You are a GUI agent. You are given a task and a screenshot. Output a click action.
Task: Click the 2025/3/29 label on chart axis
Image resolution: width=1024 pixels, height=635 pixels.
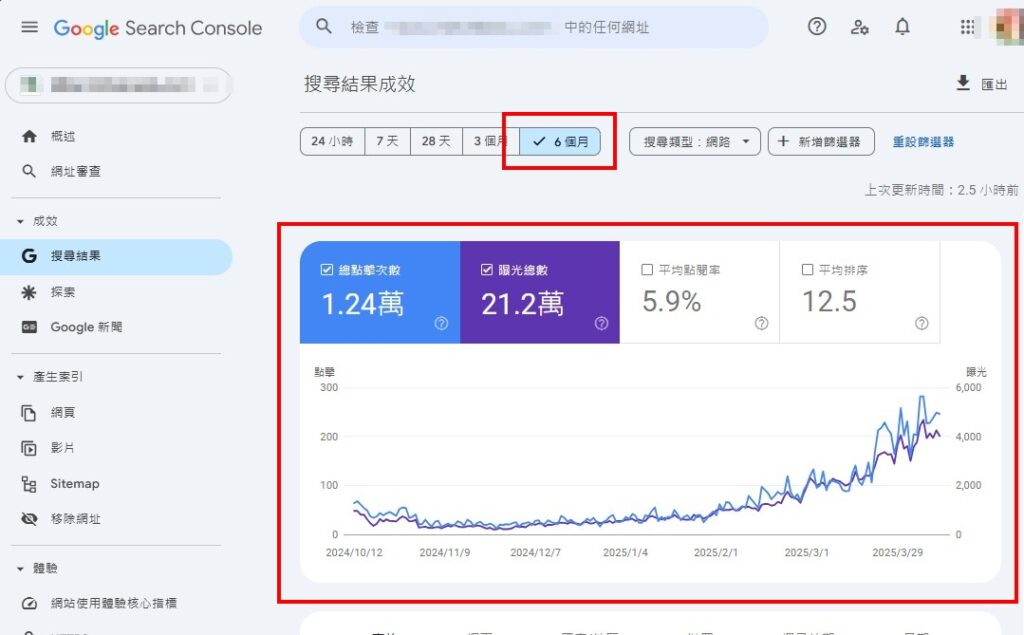tap(897, 553)
